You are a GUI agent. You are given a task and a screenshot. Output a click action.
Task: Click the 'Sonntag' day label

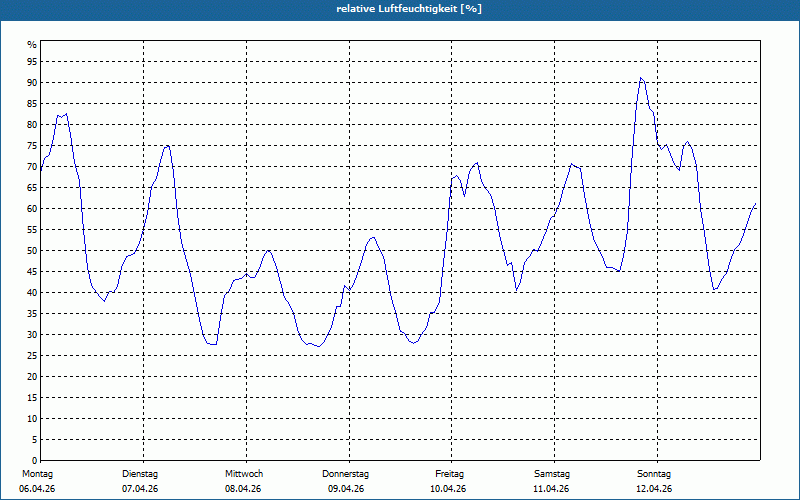[654, 474]
